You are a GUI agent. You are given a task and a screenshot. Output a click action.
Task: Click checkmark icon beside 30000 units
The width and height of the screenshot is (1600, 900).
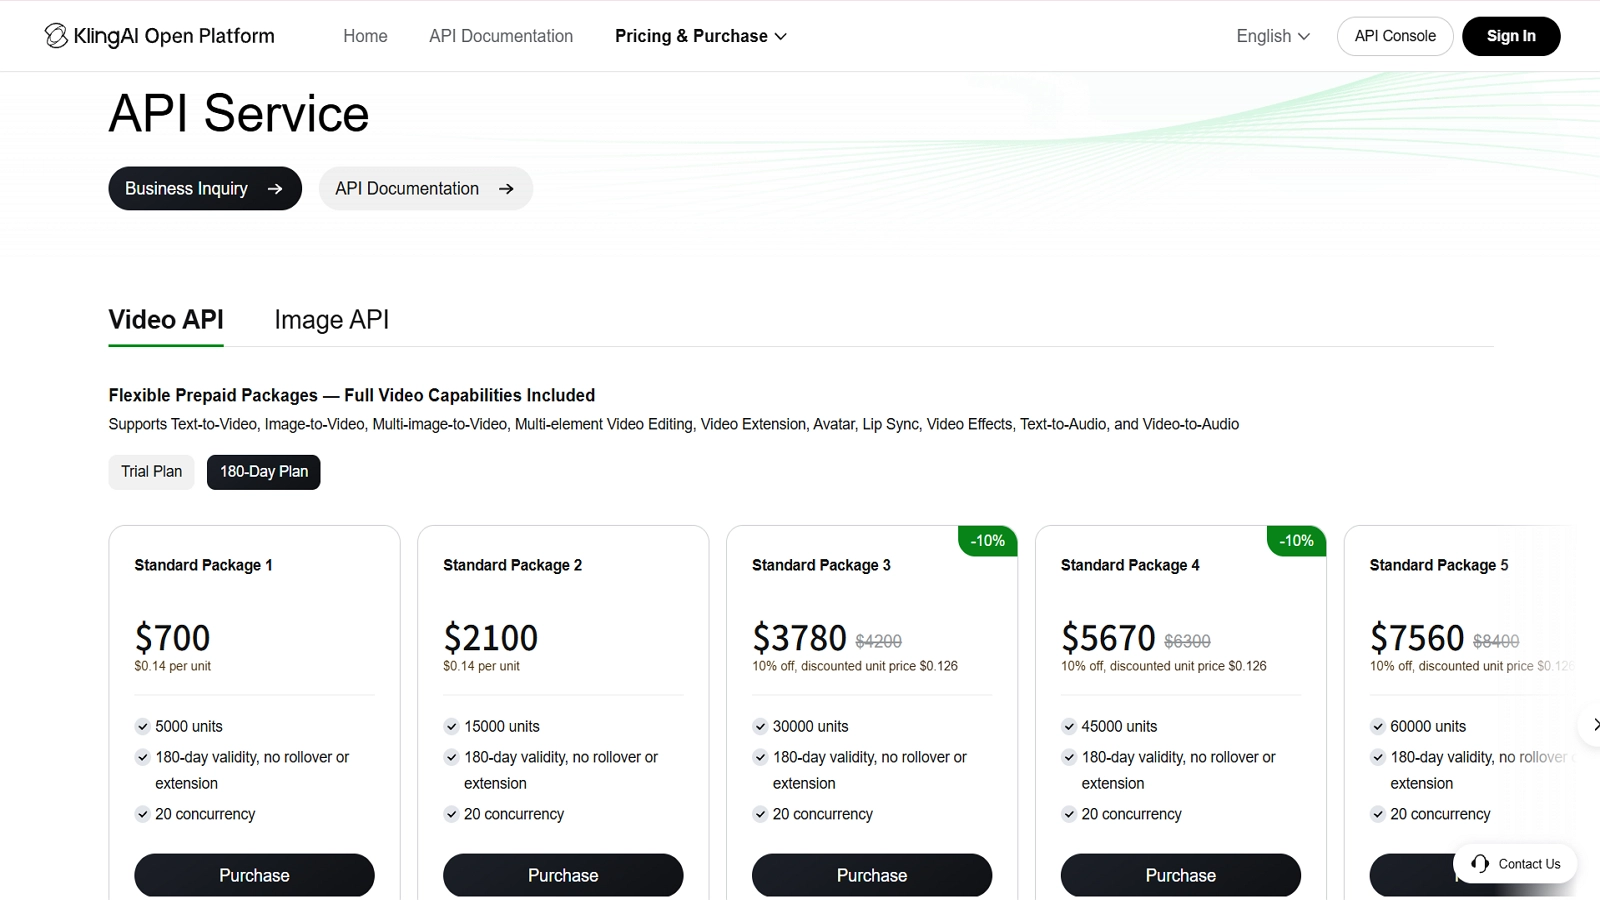[x=760, y=727]
